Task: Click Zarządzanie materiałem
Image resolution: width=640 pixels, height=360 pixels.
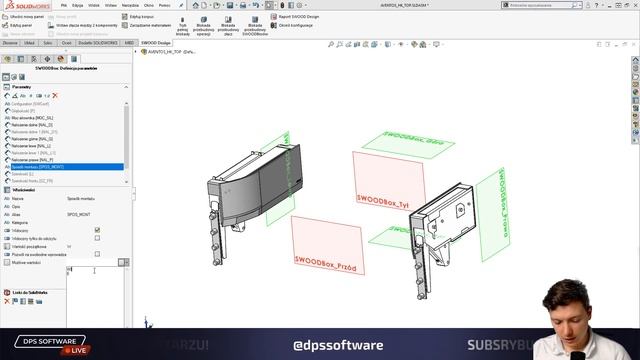Action: tap(147, 25)
